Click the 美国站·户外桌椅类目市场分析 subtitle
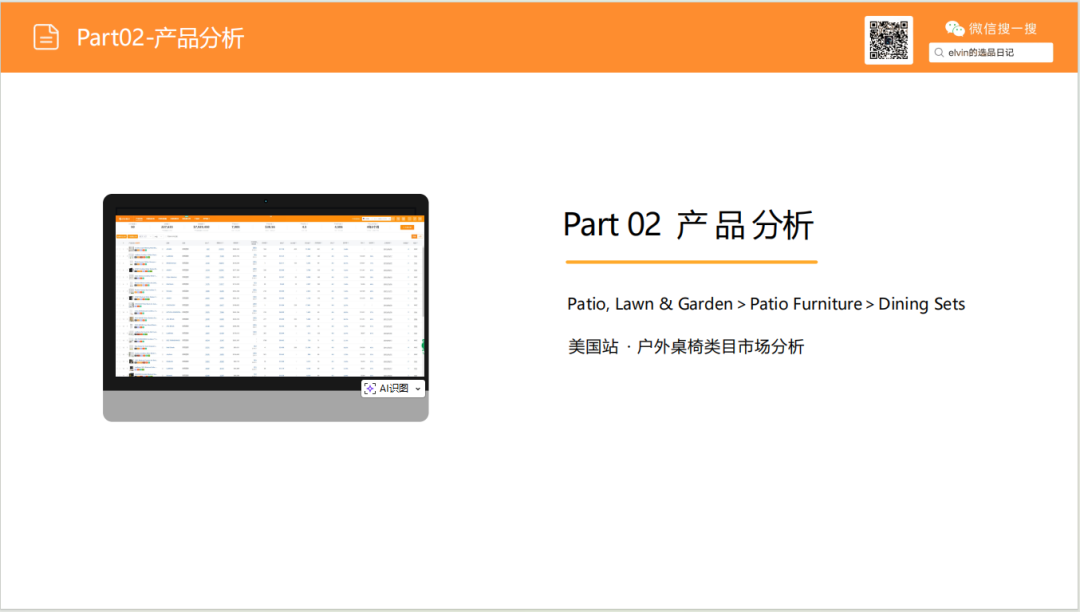This screenshot has width=1080, height=612. click(685, 346)
